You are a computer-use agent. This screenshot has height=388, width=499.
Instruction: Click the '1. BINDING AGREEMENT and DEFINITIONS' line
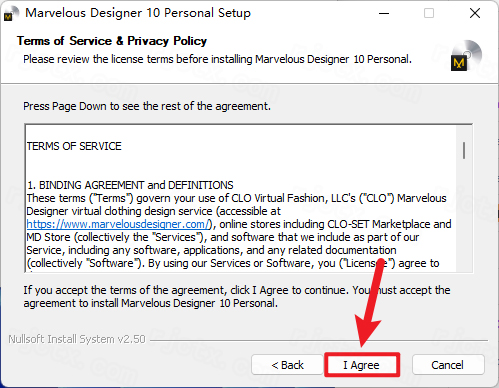pos(130,185)
